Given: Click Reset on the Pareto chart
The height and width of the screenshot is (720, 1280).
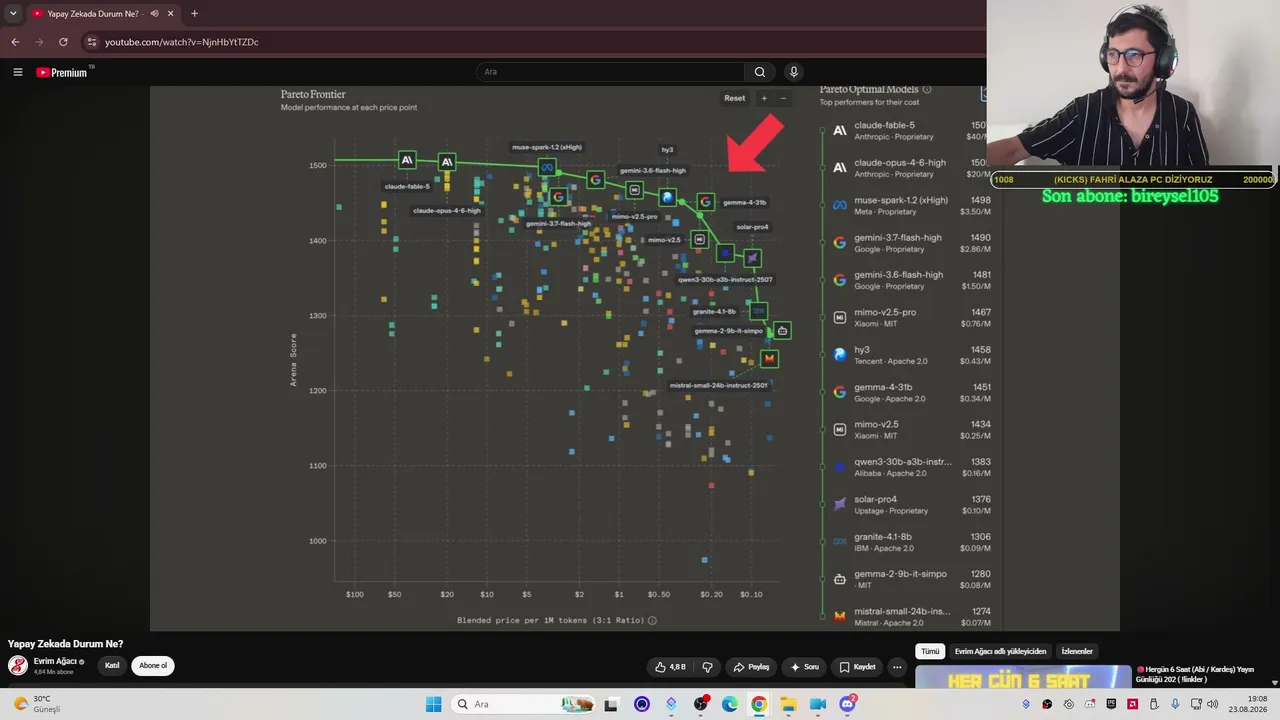Looking at the screenshot, I should 735,98.
